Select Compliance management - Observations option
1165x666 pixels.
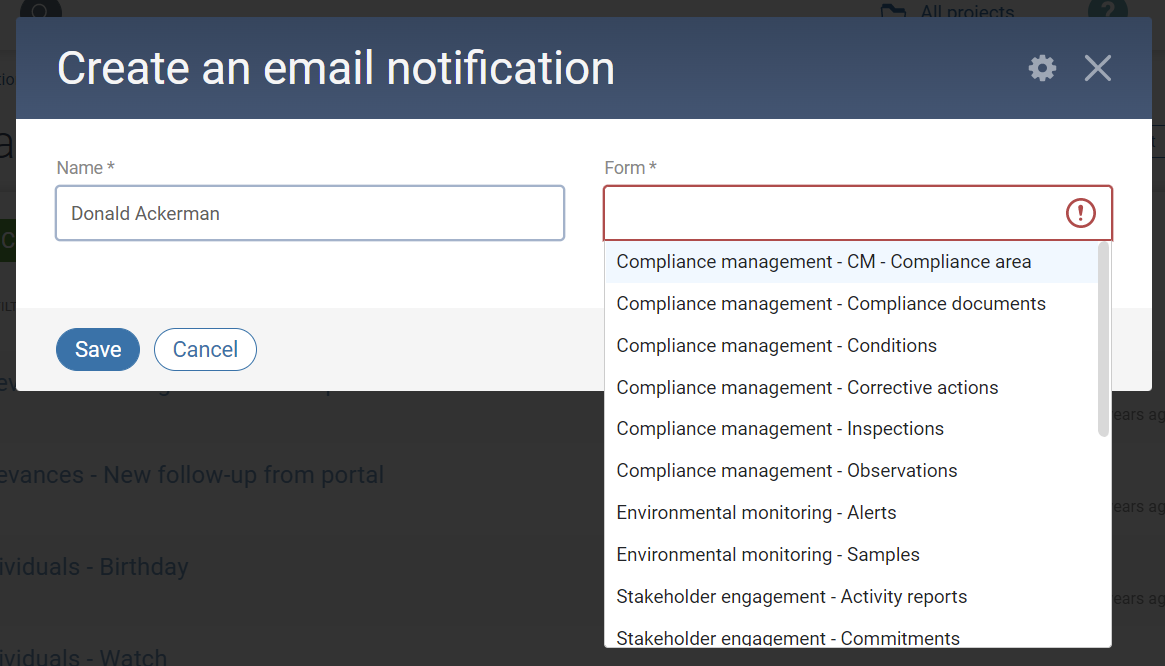851,471
